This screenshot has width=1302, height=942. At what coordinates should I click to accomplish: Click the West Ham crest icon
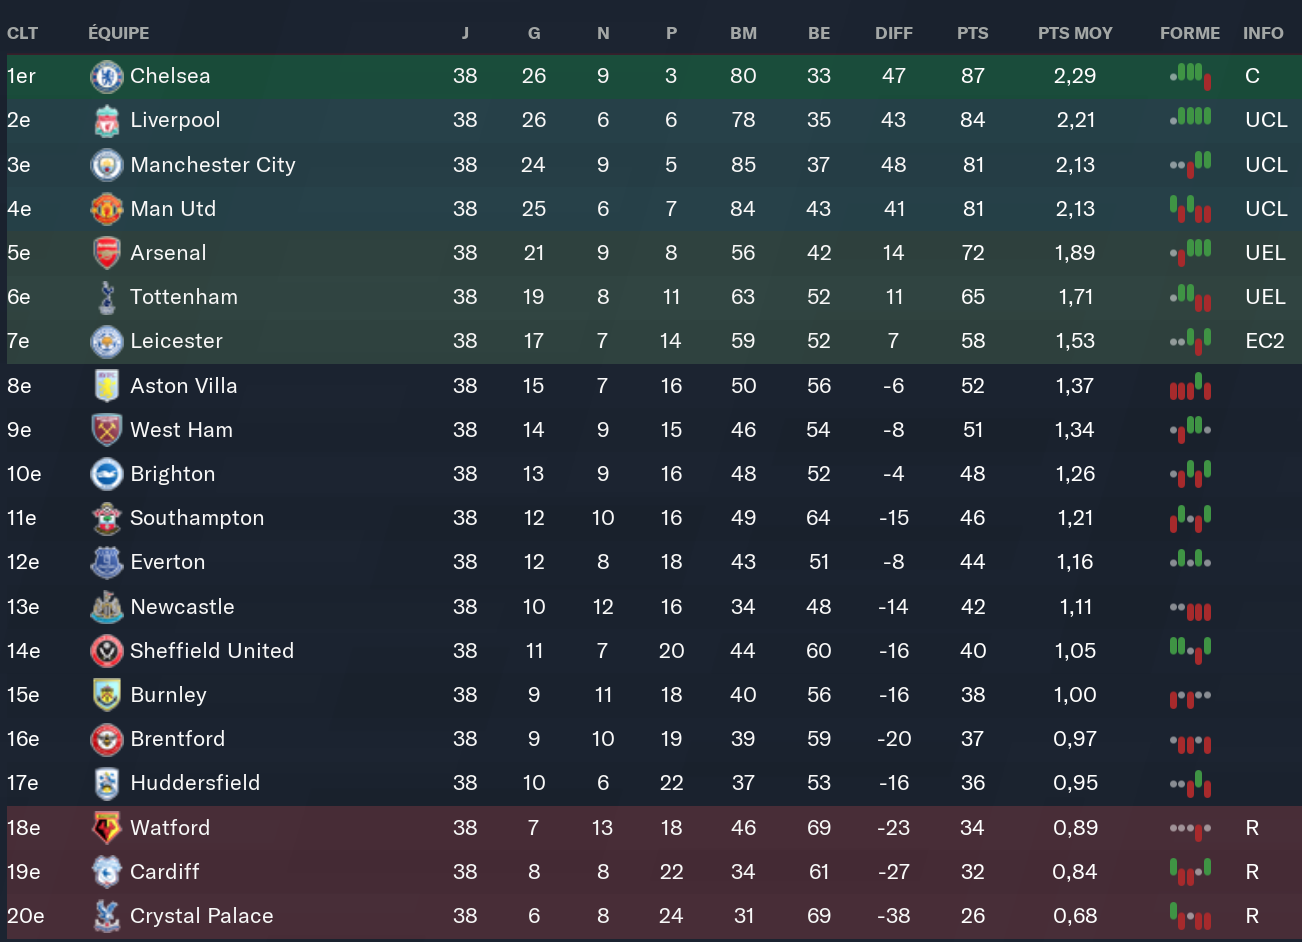(106, 430)
